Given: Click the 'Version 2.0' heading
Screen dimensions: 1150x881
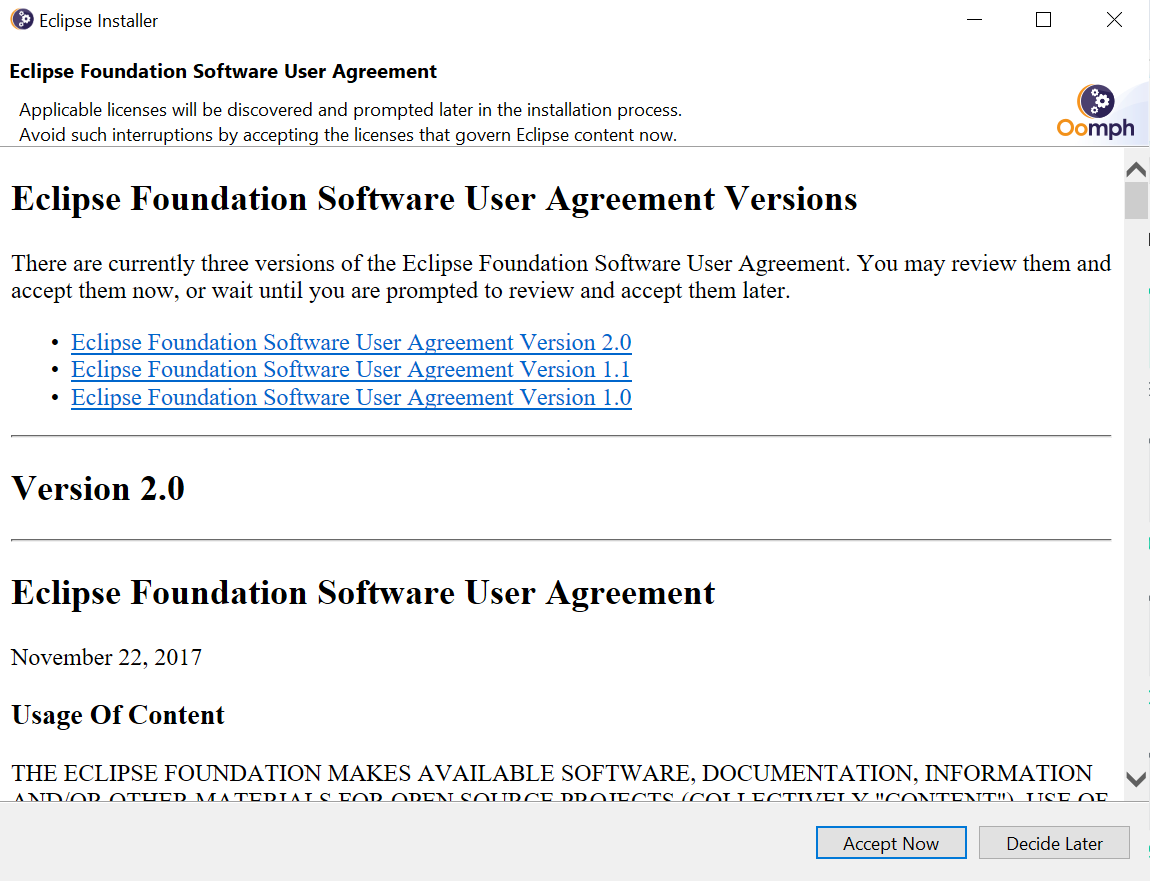Looking at the screenshot, I should click(98, 489).
